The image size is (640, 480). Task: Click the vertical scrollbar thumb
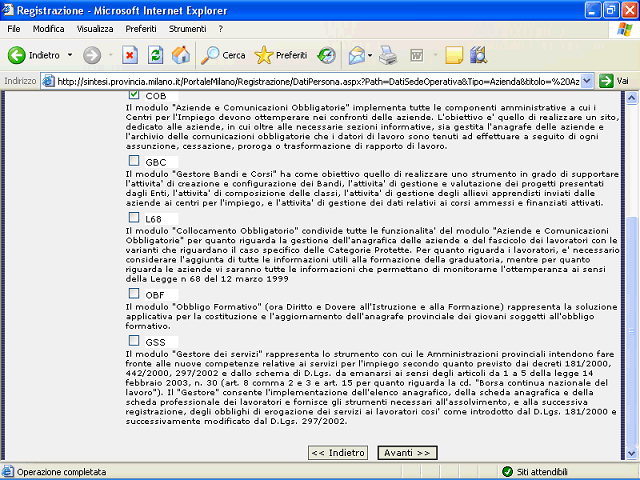pyautogui.click(x=631, y=332)
